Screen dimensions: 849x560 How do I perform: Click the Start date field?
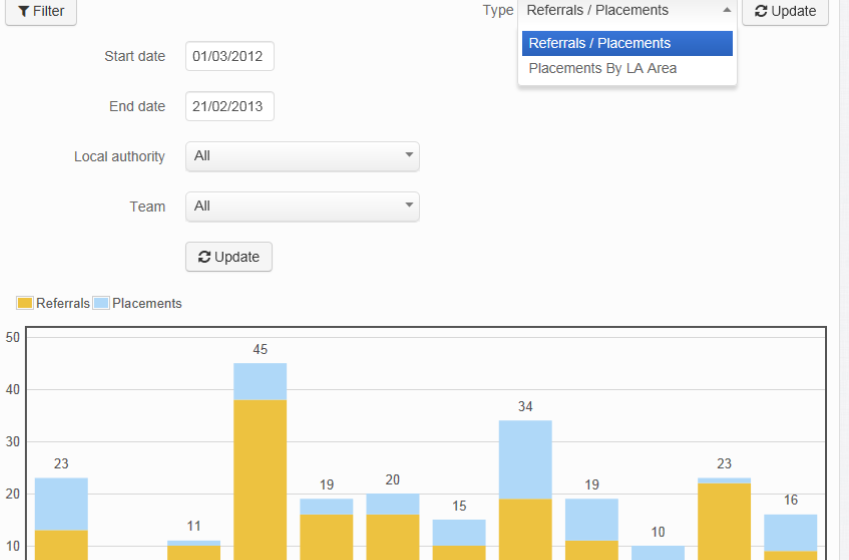(x=230, y=56)
